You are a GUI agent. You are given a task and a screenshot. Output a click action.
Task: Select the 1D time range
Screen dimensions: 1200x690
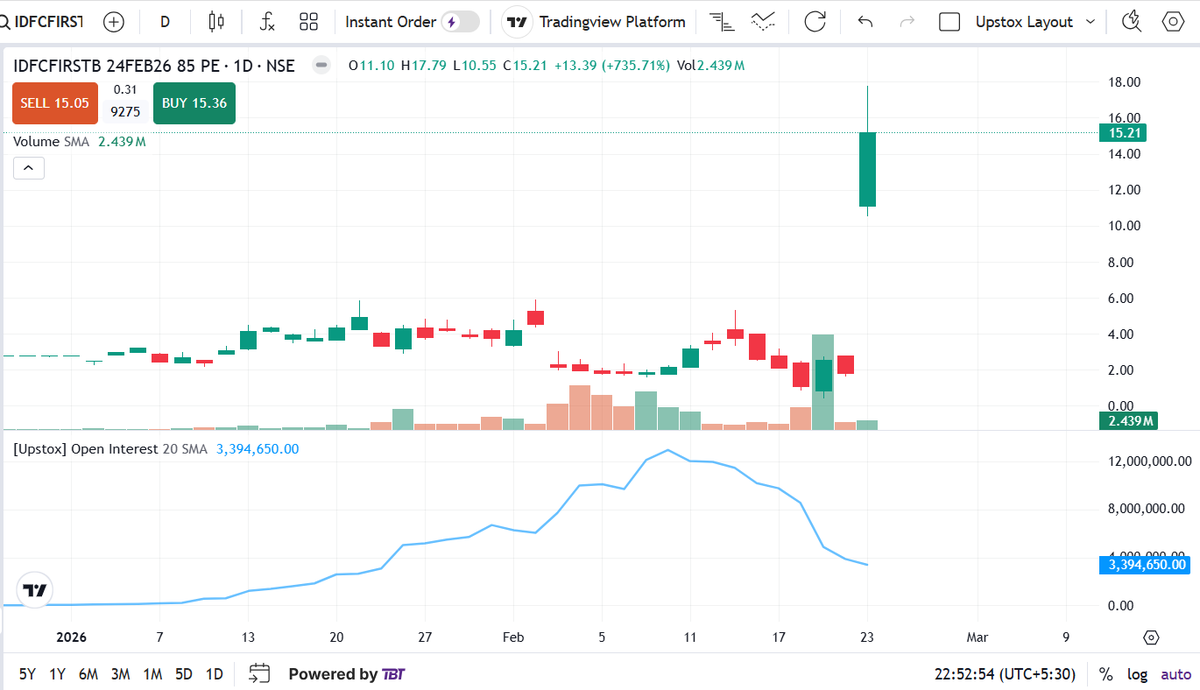pos(214,674)
